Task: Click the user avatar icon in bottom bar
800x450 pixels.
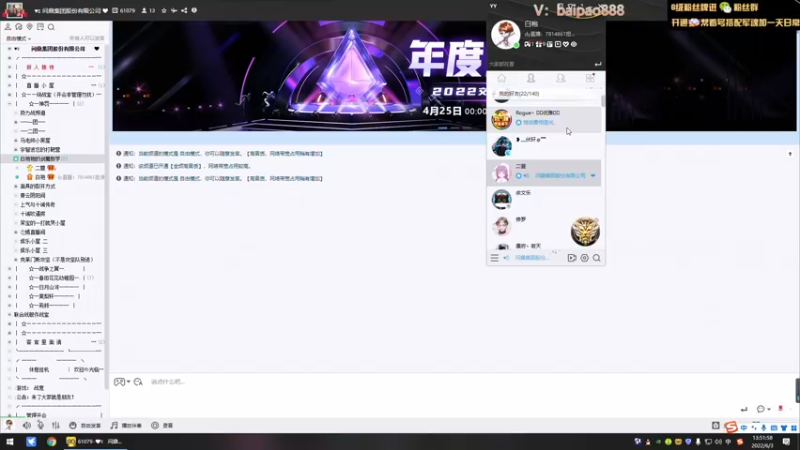Action: [9, 424]
